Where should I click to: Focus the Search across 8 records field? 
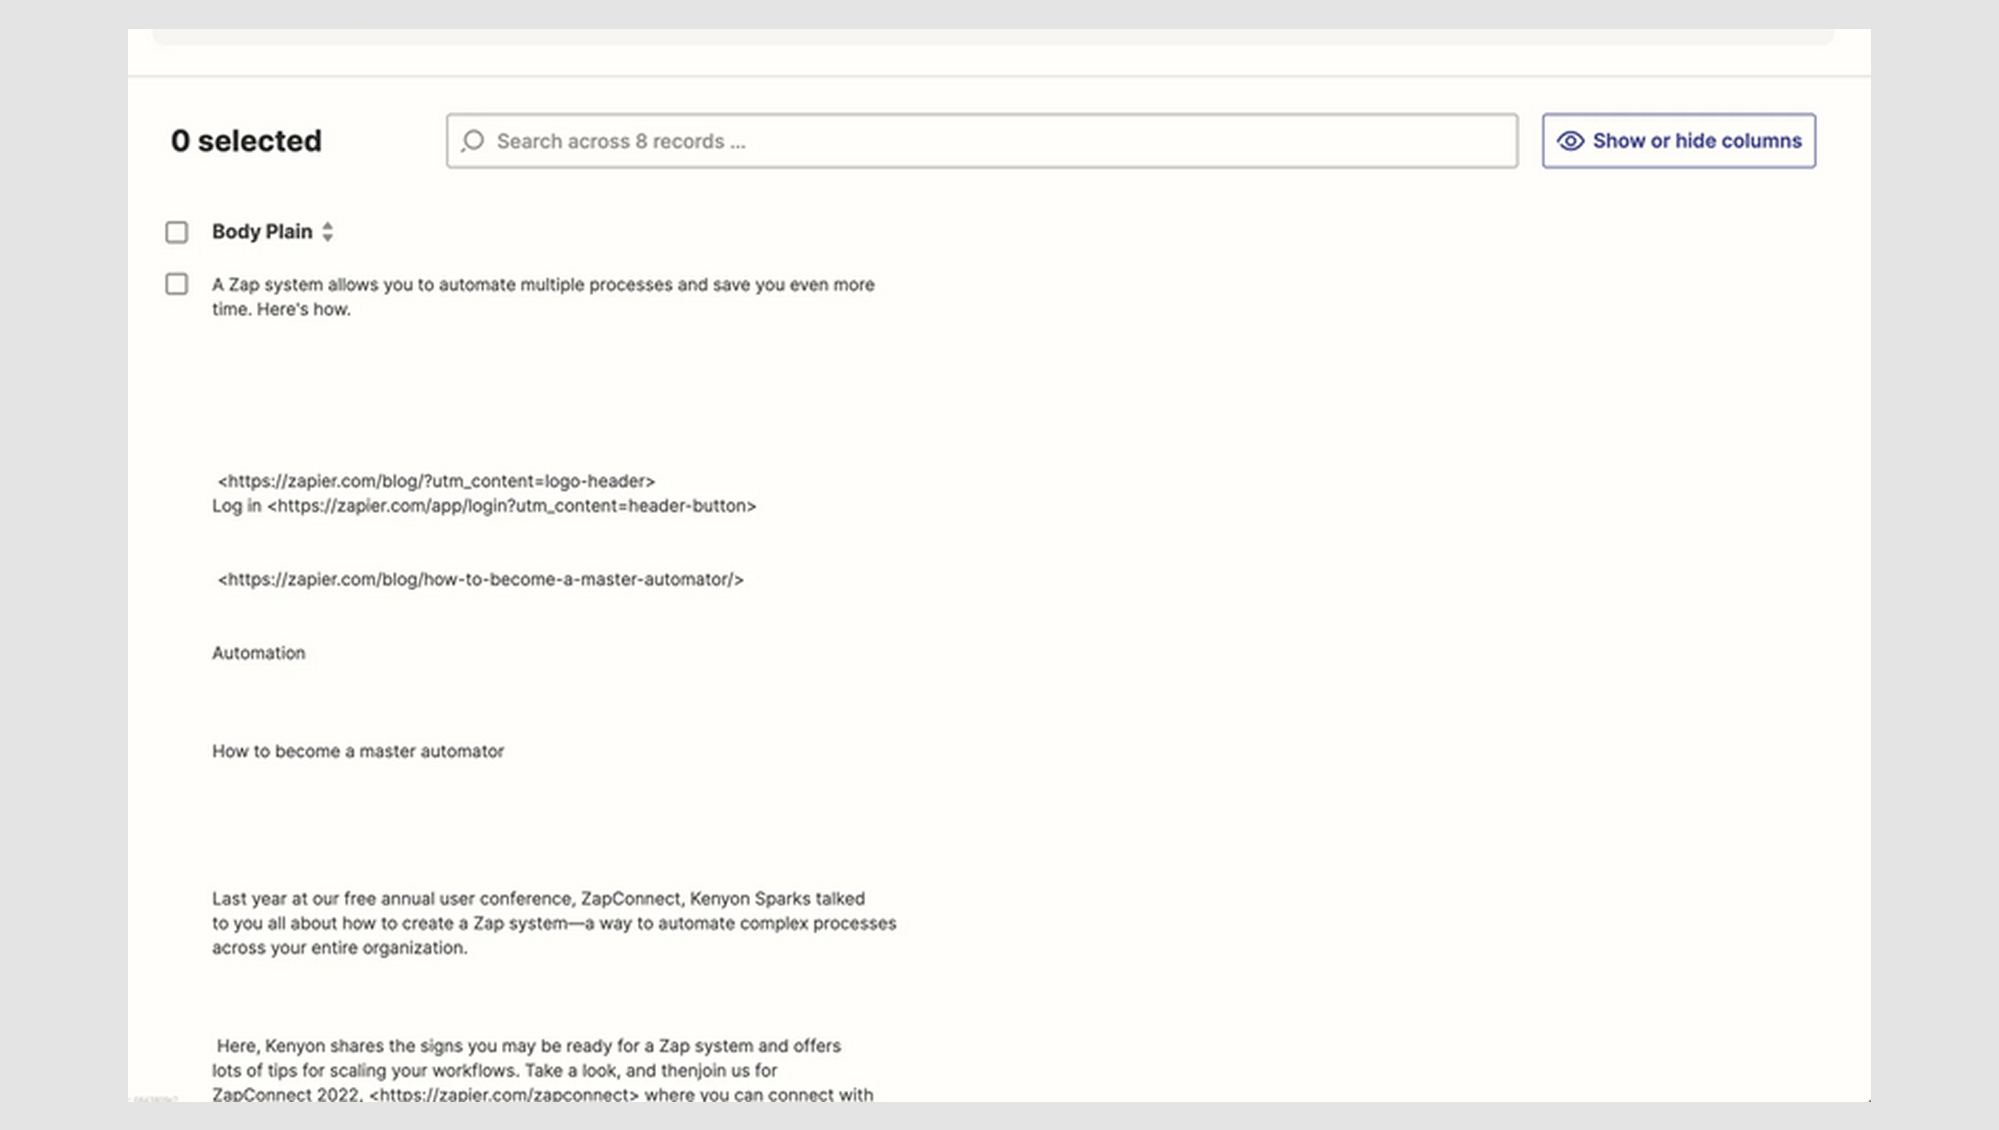982,141
